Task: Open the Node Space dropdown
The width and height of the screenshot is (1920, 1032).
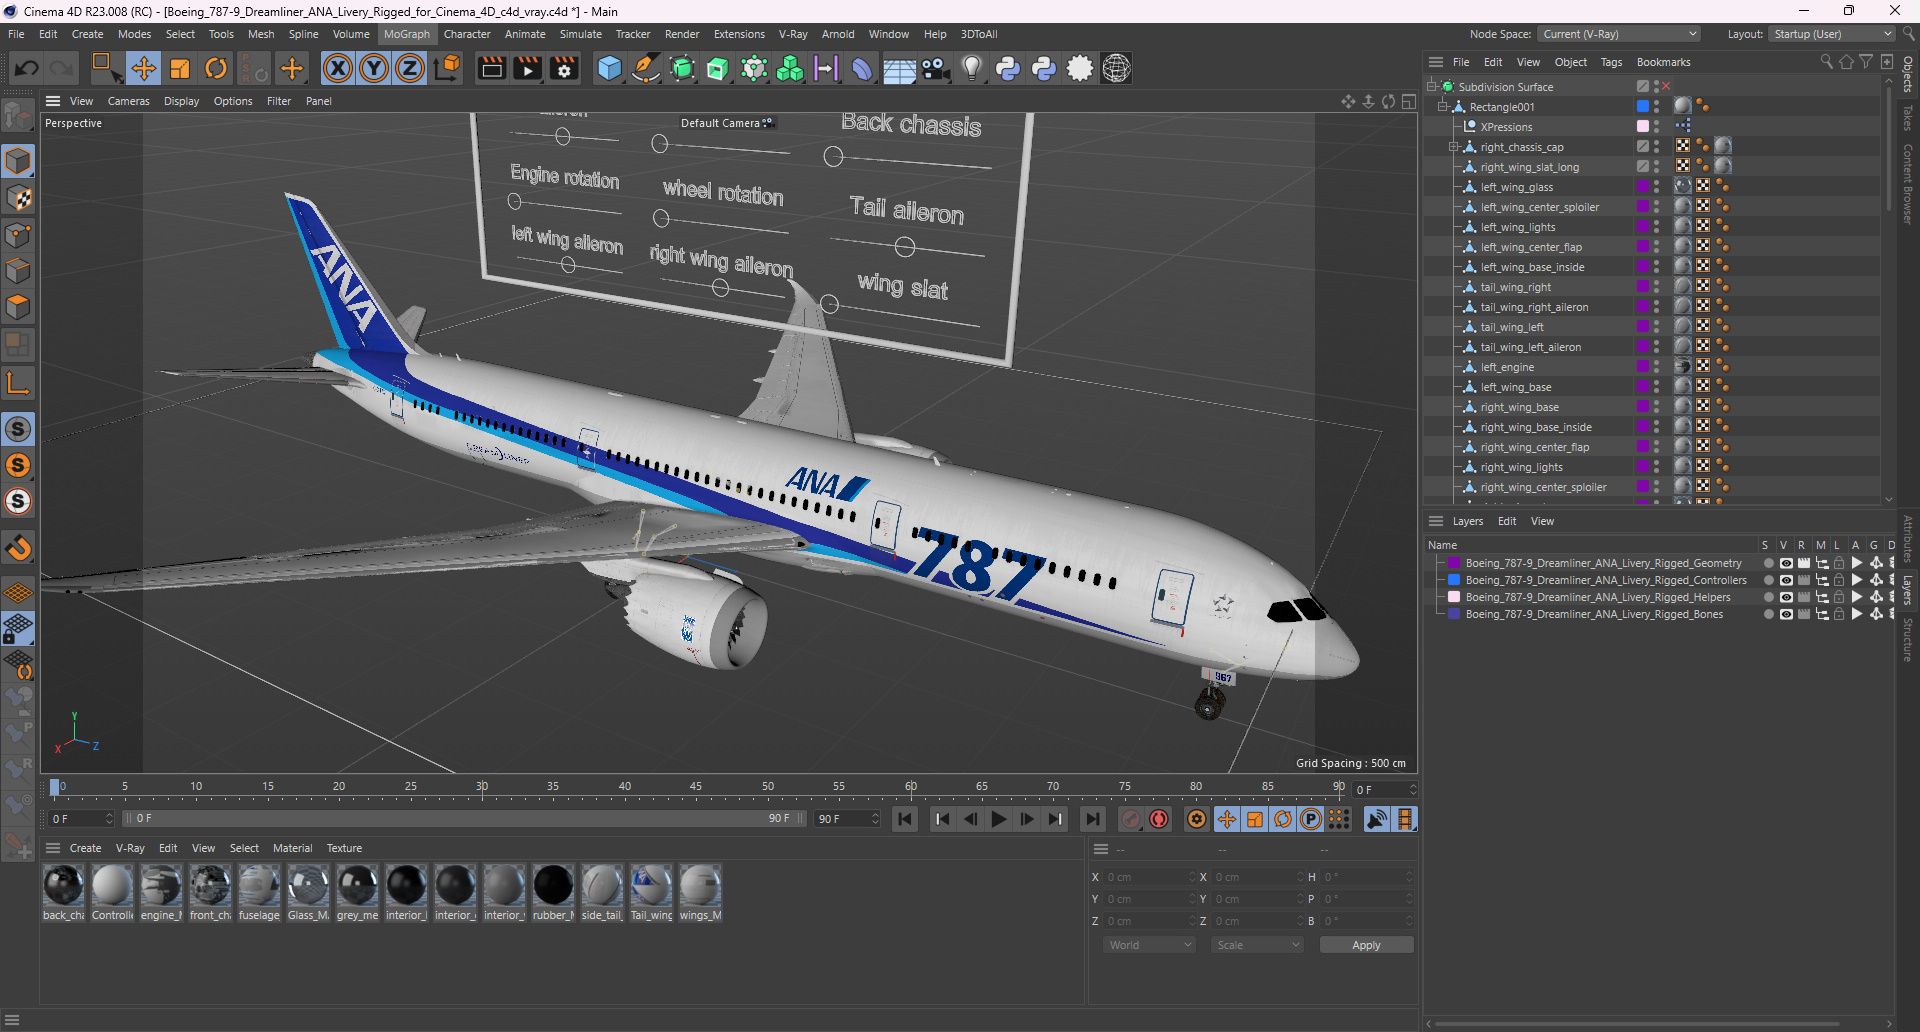Action: pyautogui.click(x=1619, y=34)
